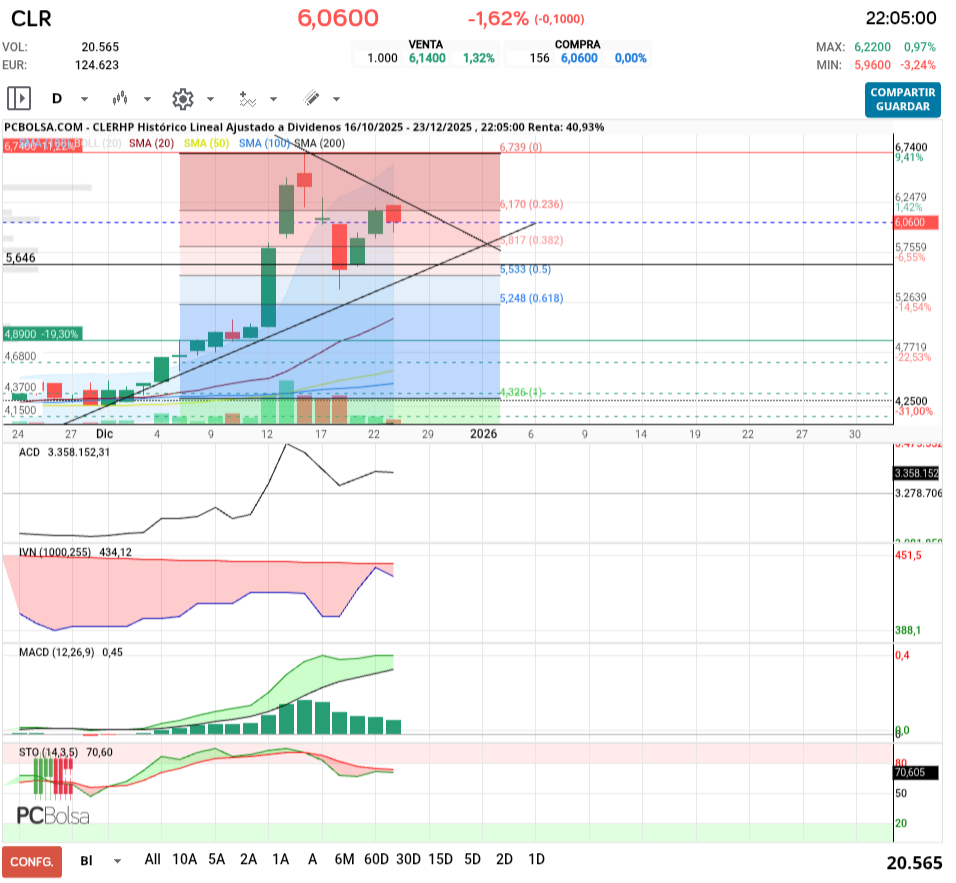Select the 60D time range
This screenshot has width=956, height=883.
tap(376, 859)
